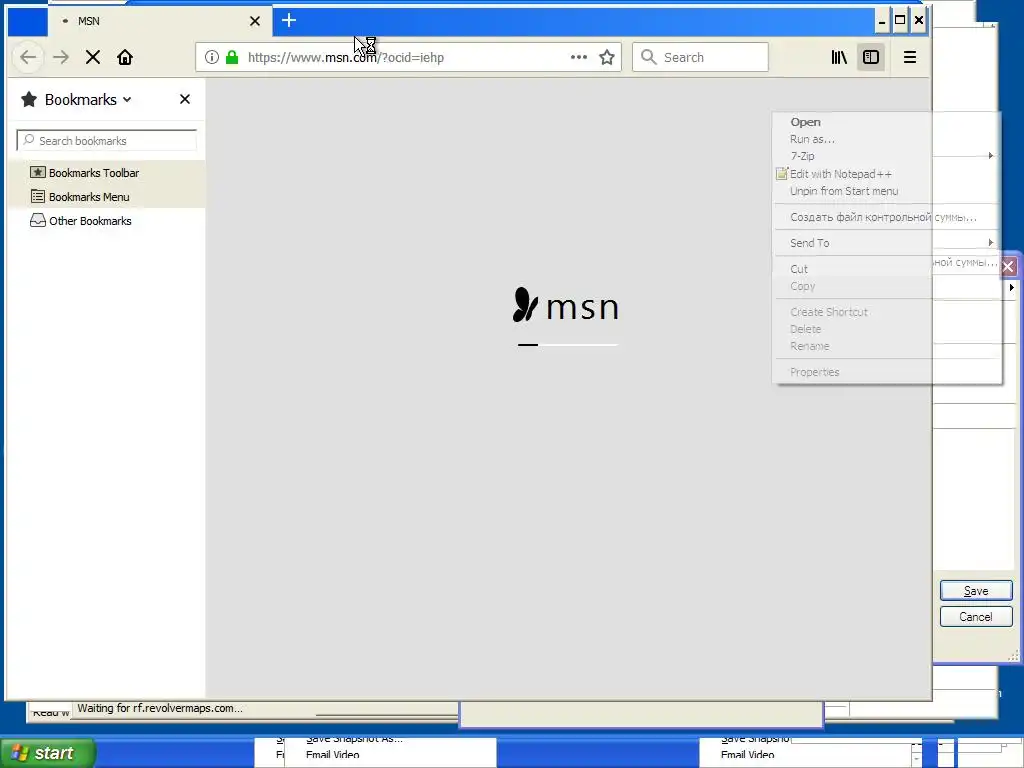
Task: Click the Save button in background dialog
Action: [976, 590]
